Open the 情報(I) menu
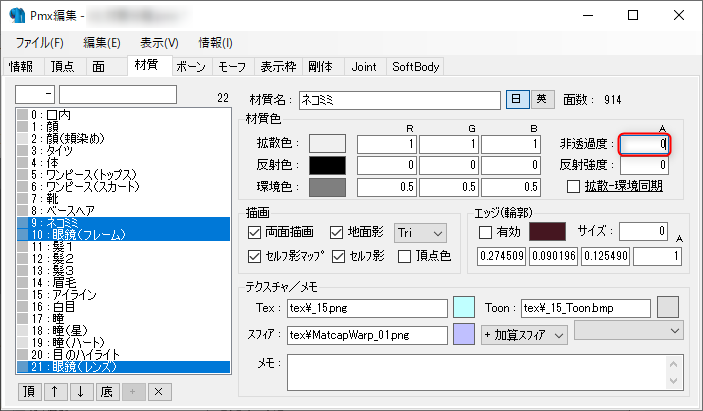The height and width of the screenshot is (411, 703). (x=215, y=43)
